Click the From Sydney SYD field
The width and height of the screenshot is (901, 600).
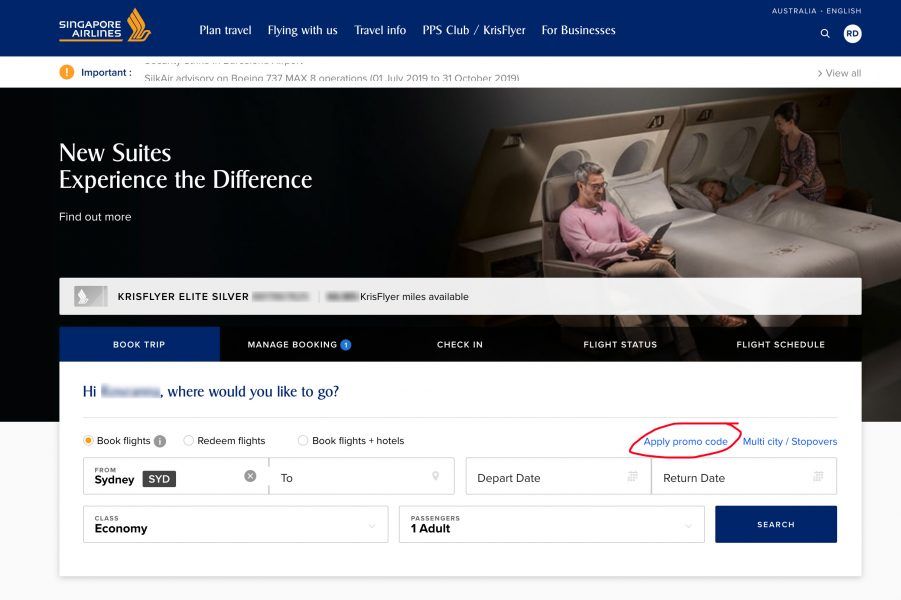(175, 476)
